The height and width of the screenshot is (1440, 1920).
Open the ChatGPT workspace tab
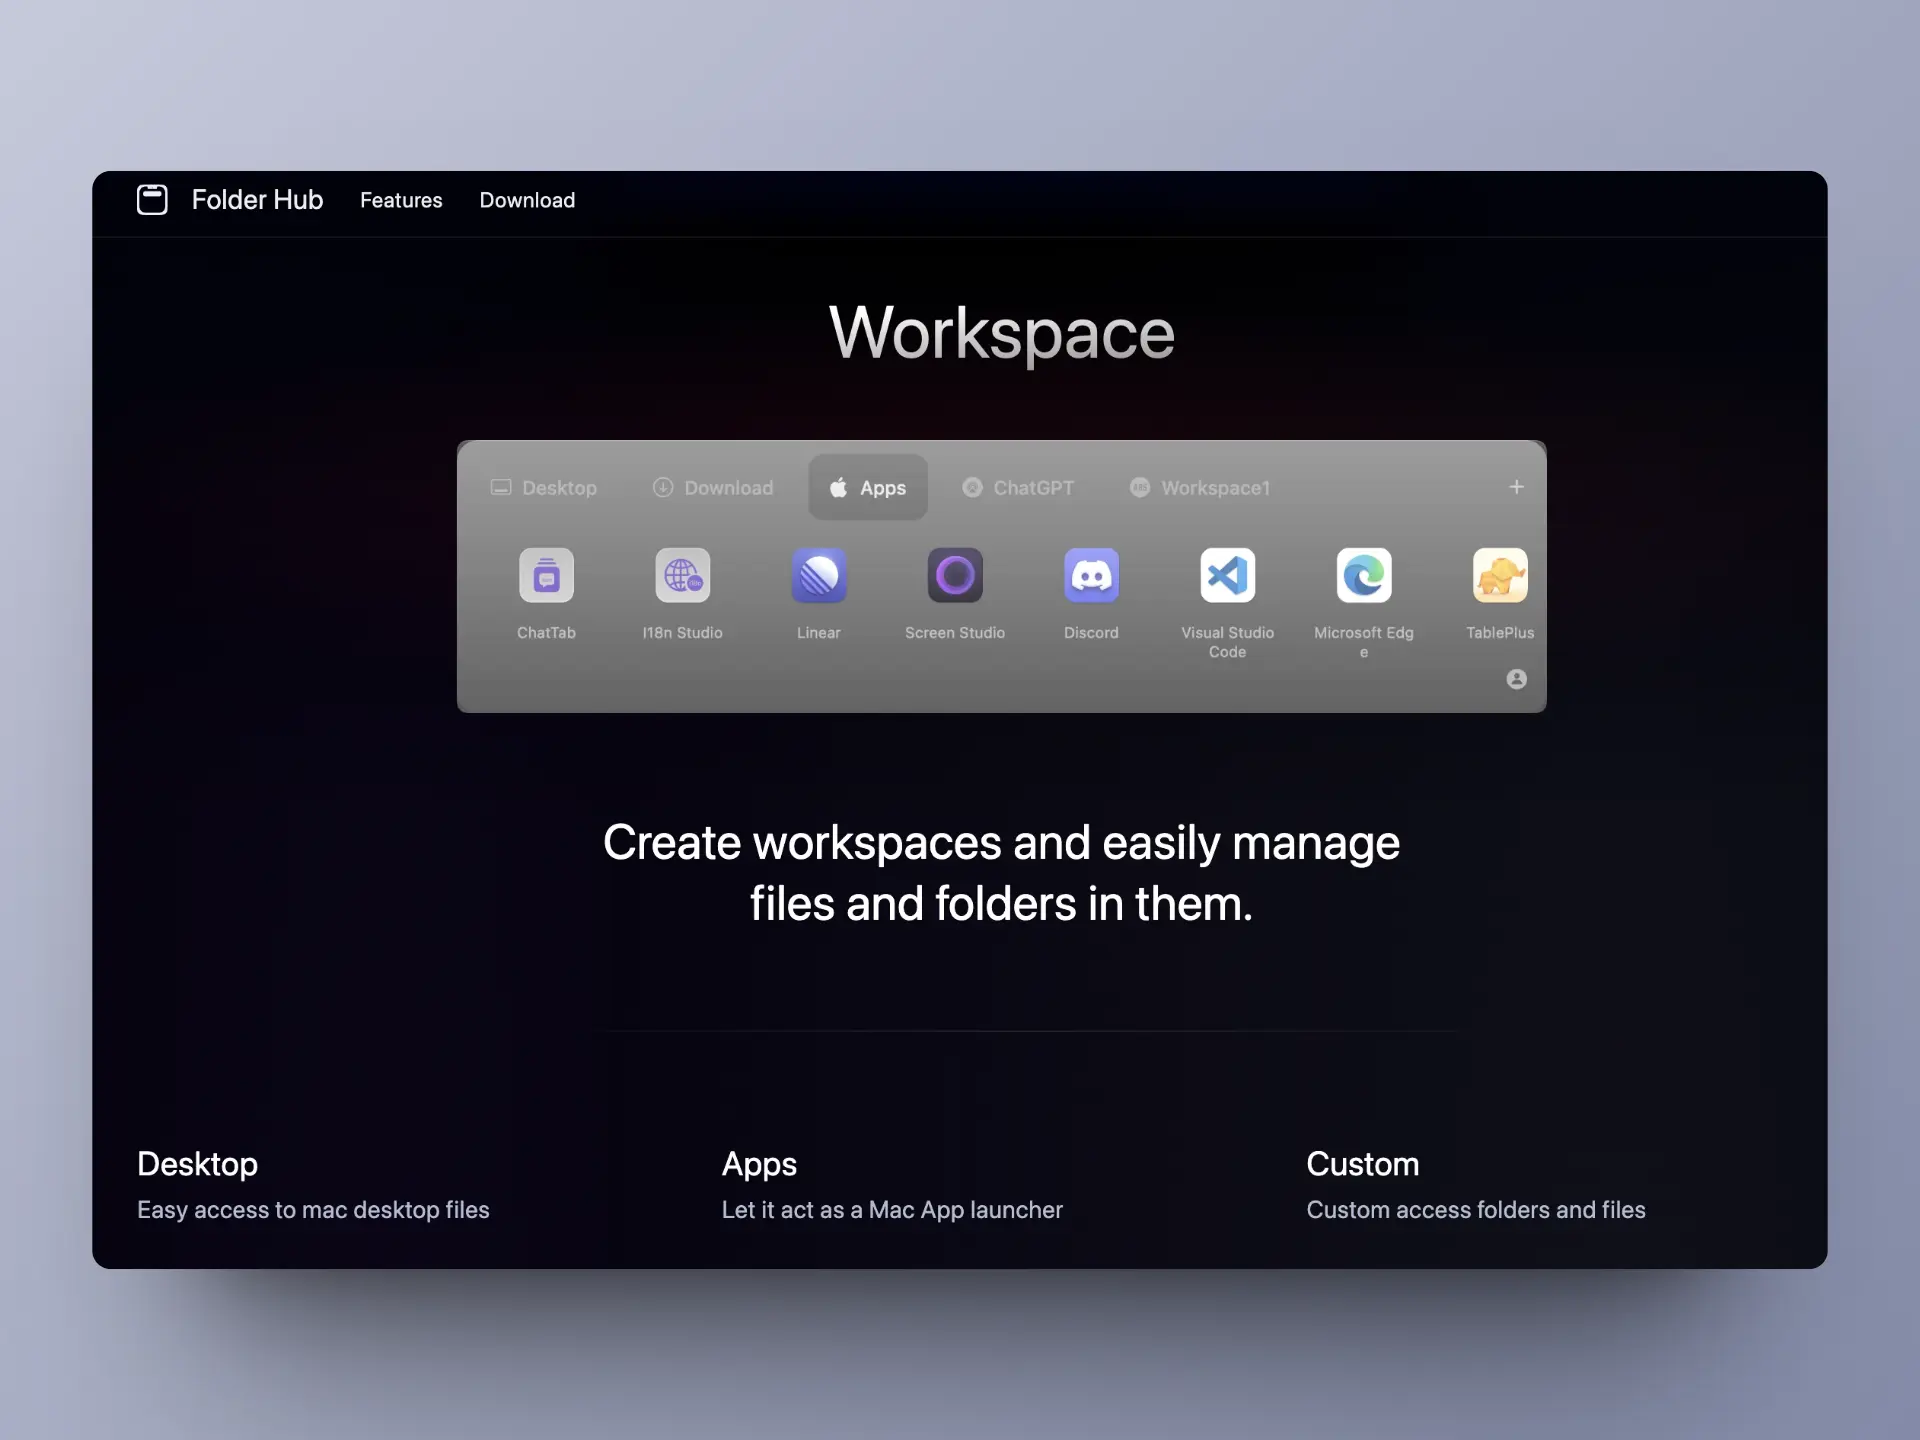[x=1018, y=488]
